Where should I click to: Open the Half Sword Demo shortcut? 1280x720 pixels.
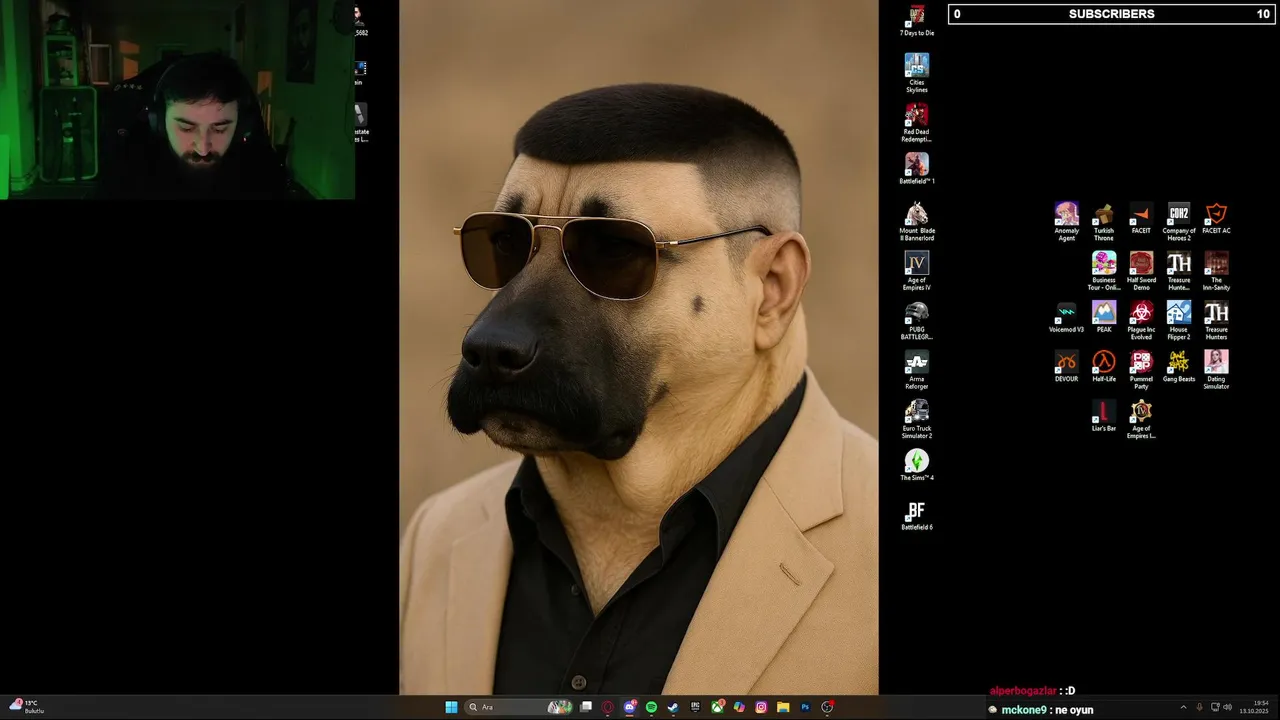click(x=1141, y=270)
